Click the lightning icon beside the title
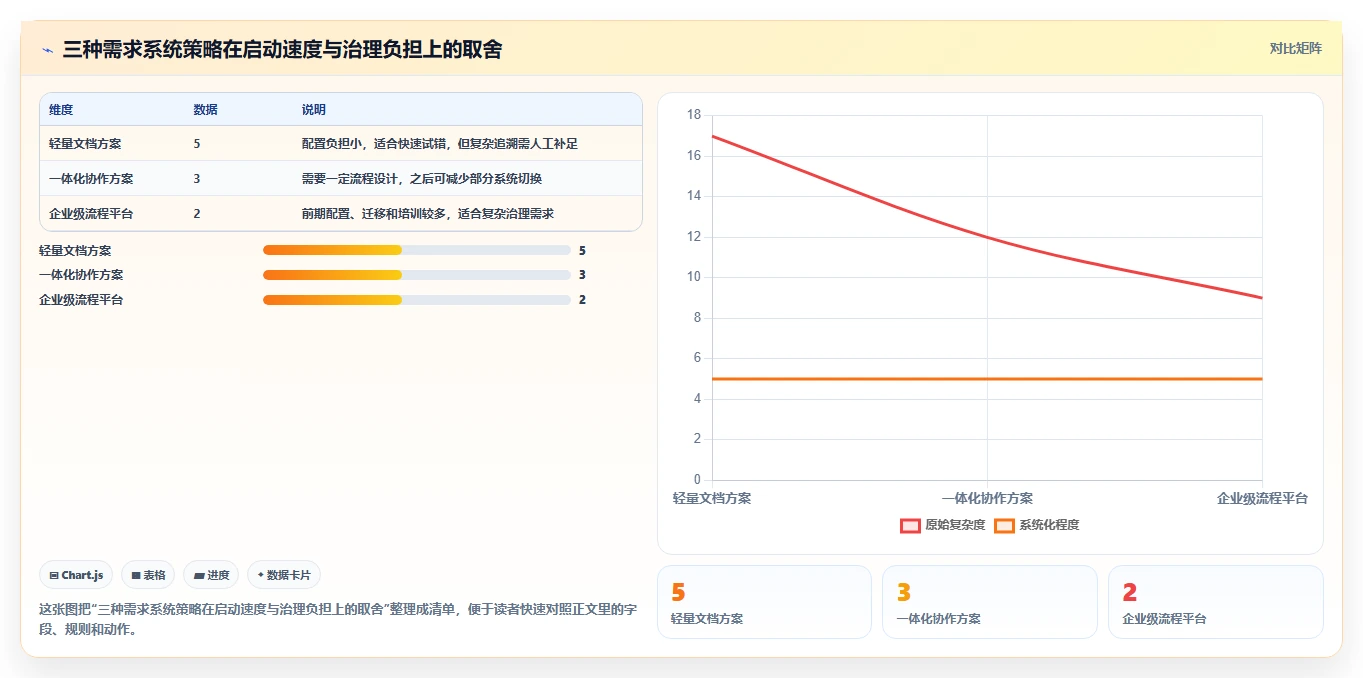Image resolution: width=1363 pixels, height=678 pixels. click(x=48, y=49)
